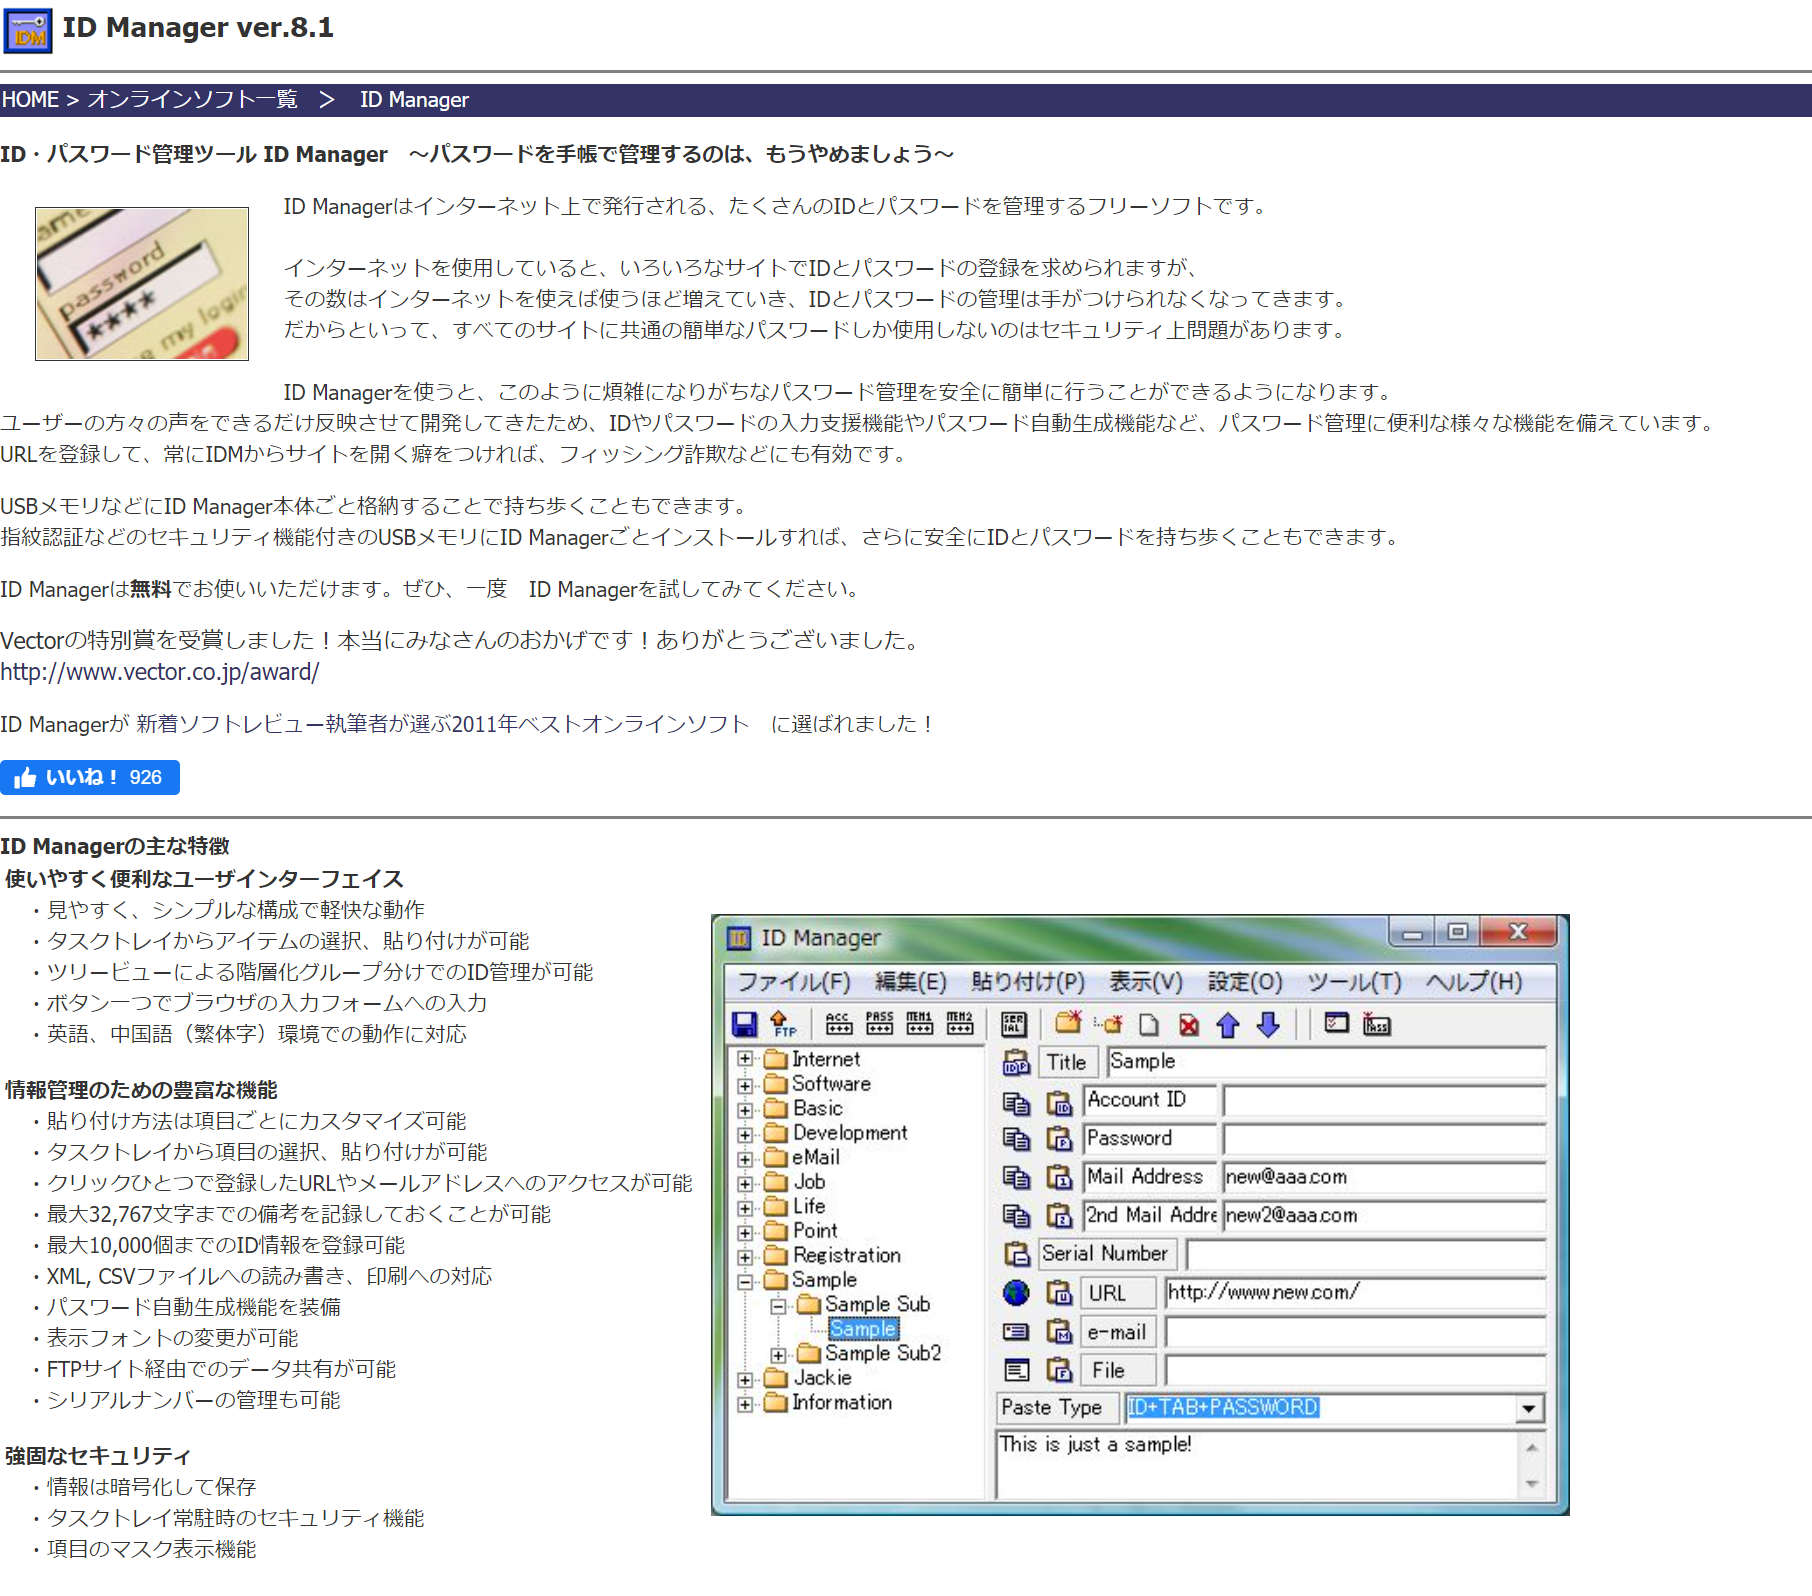Open オンラインソフト一覧 breadcrumb link
Viewport: 1812px width, 1596px height.
coord(193,100)
